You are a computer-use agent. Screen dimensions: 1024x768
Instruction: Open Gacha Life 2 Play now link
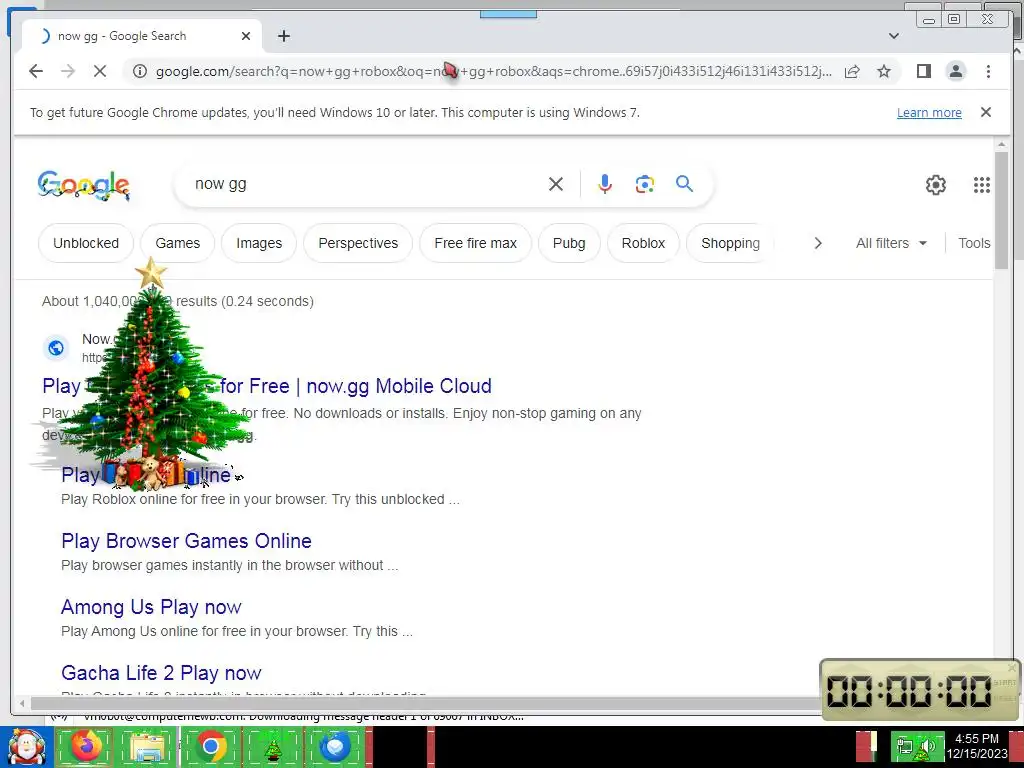pyautogui.click(x=161, y=673)
